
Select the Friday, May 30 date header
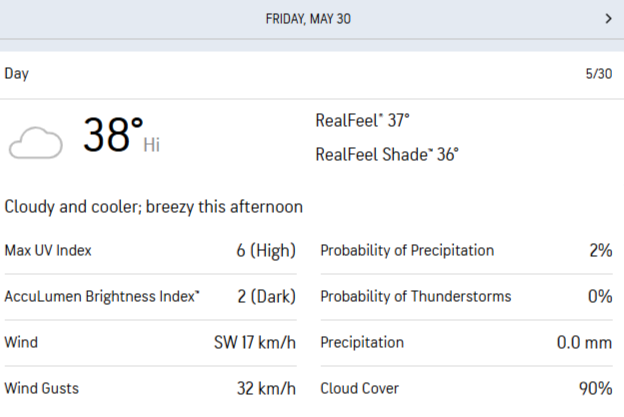tap(308, 18)
